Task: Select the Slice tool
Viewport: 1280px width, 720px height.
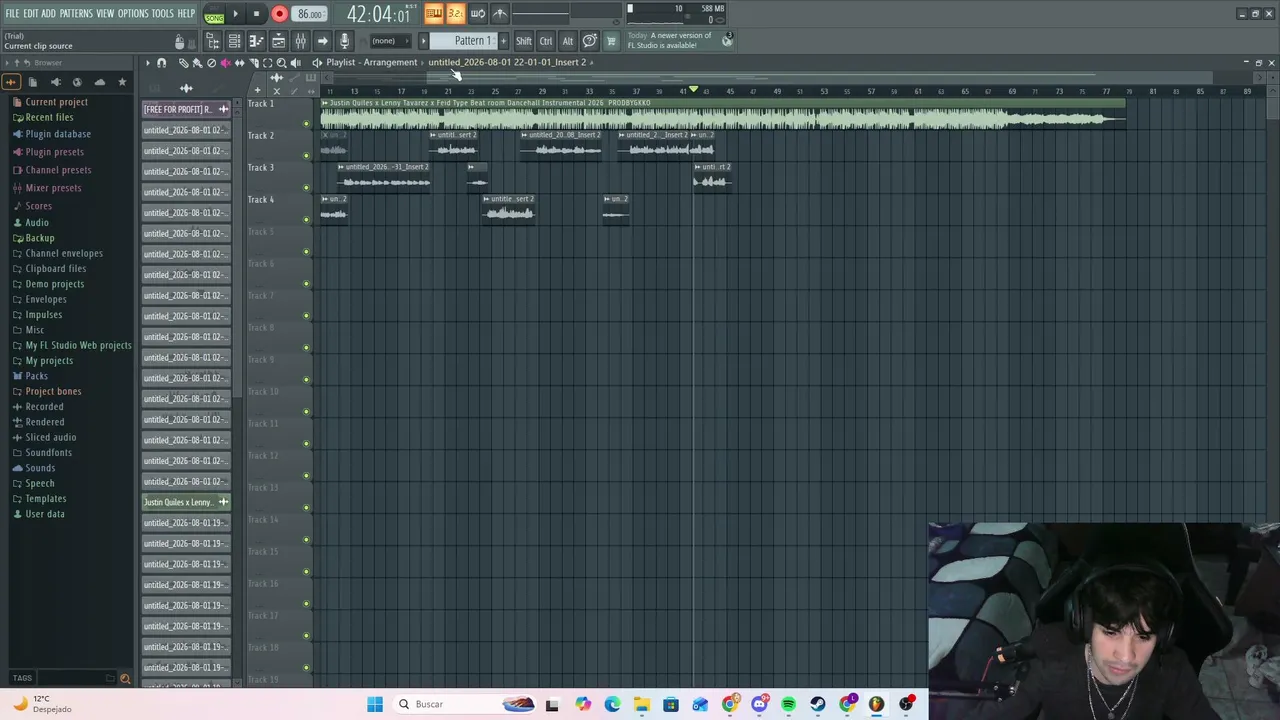Action: click(x=253, y=62)
